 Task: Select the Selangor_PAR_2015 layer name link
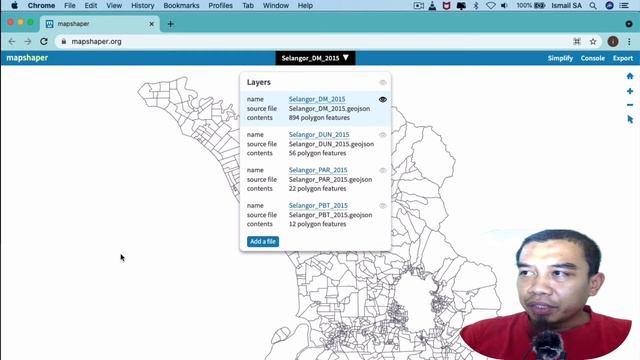318,170
